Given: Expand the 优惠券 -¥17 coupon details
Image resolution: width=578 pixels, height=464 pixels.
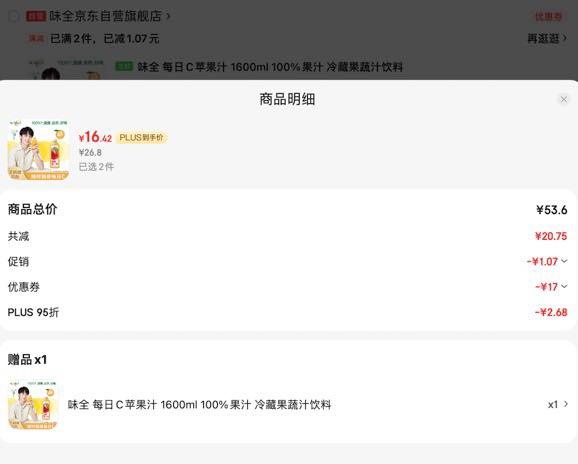Looking at the screenshot, I should point(564,286).
